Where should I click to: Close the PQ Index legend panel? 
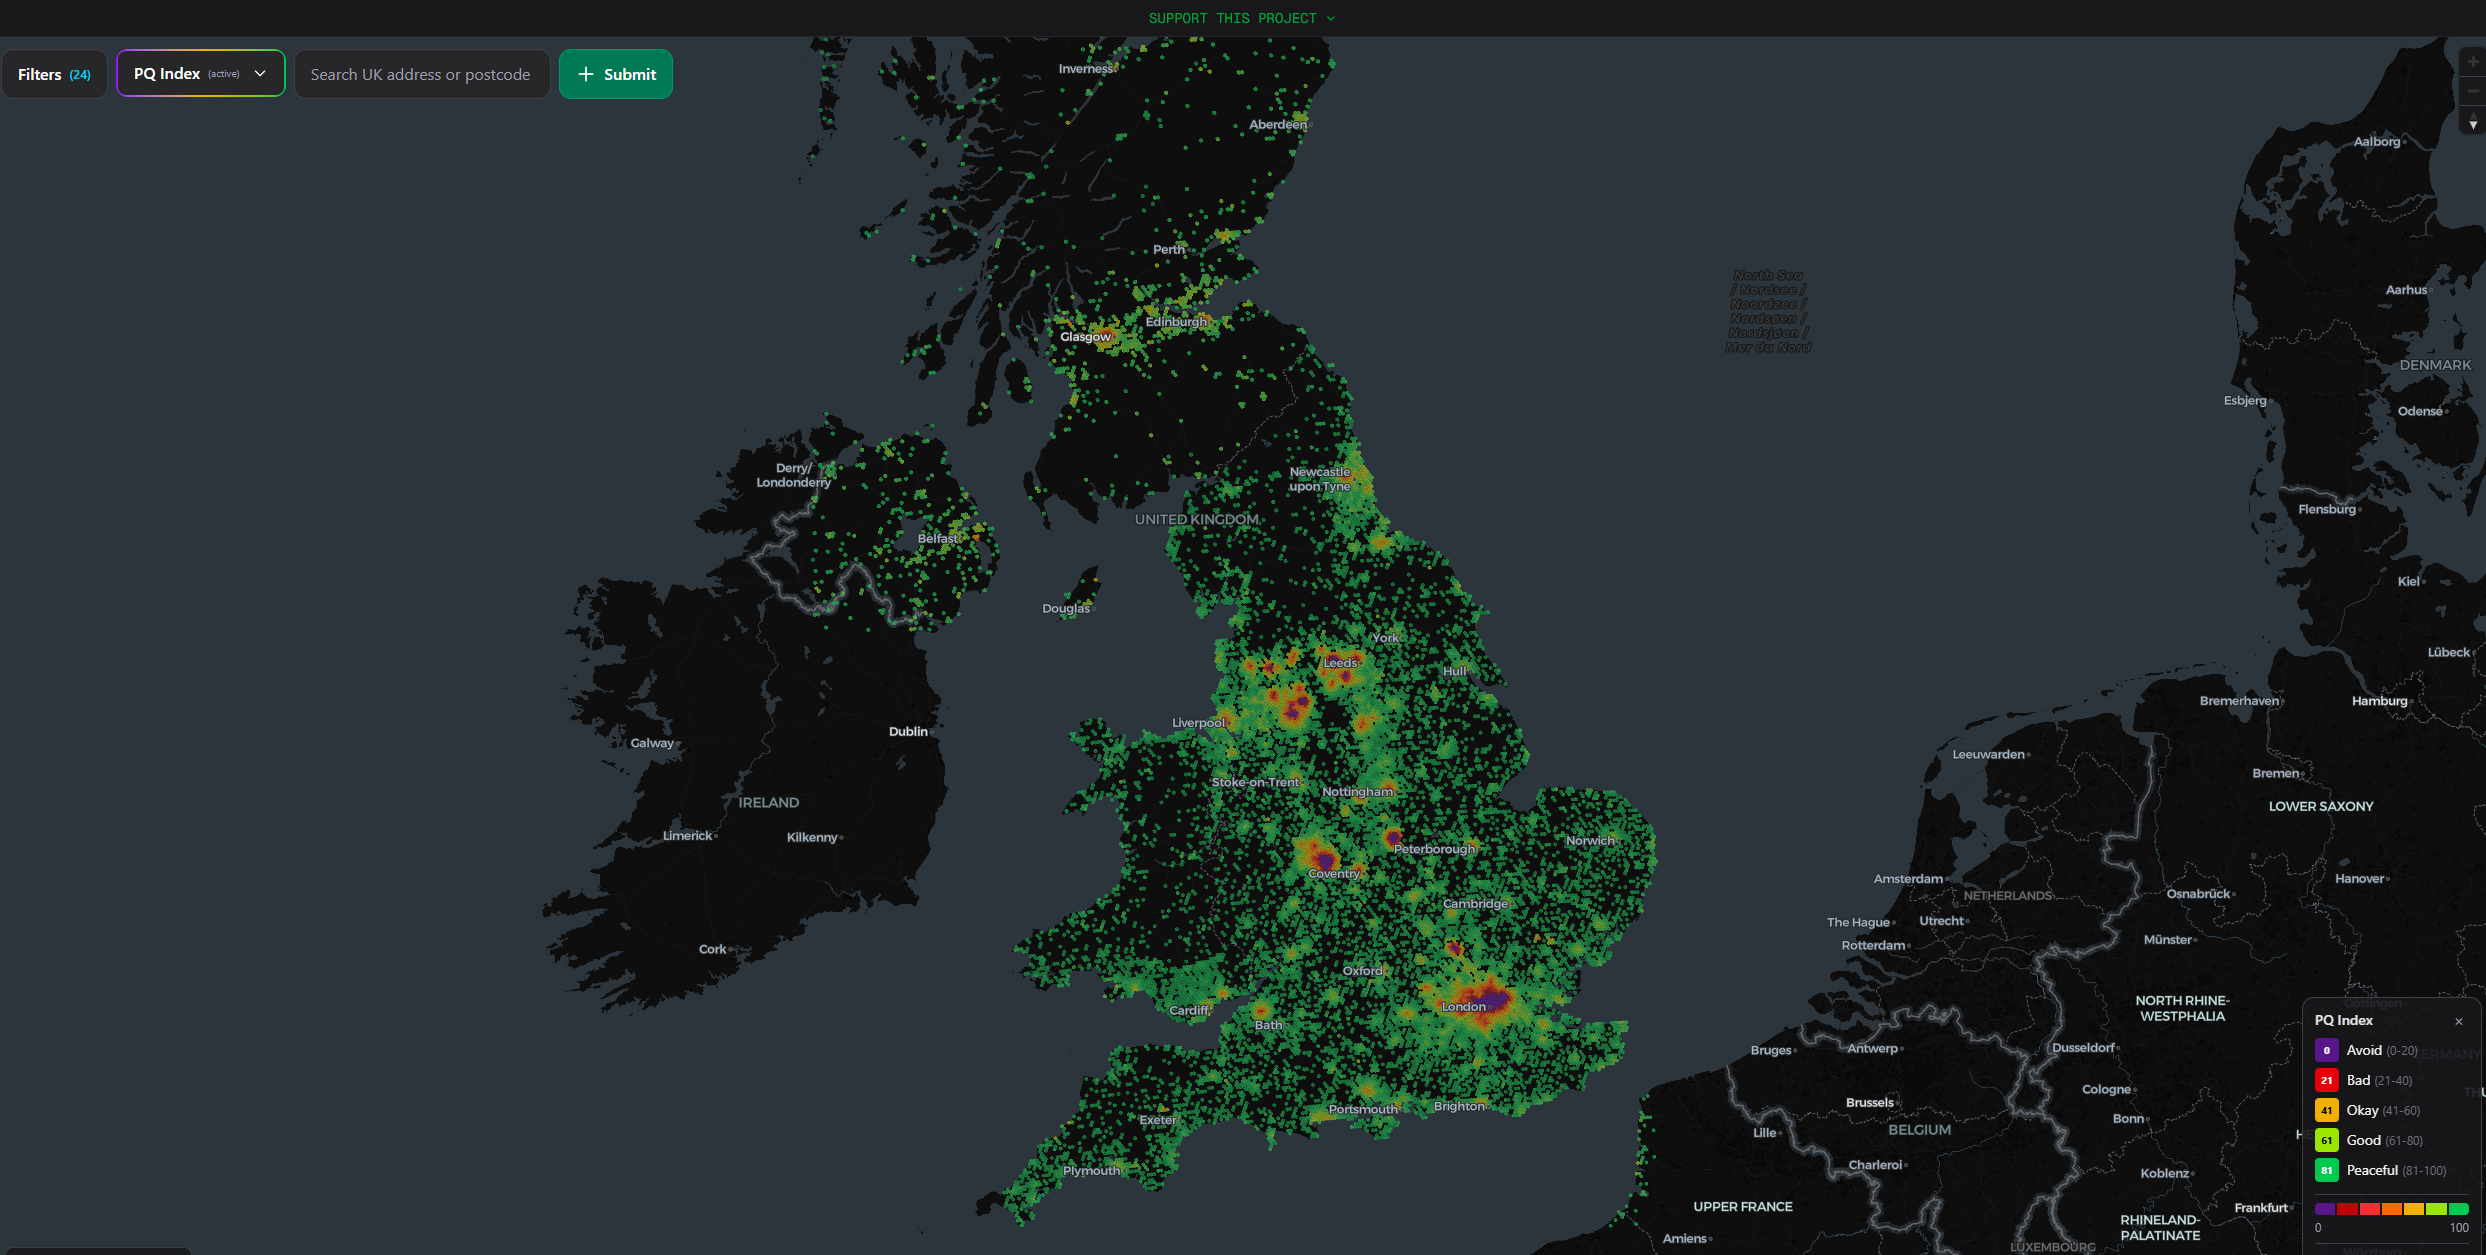[2458, 1021]
